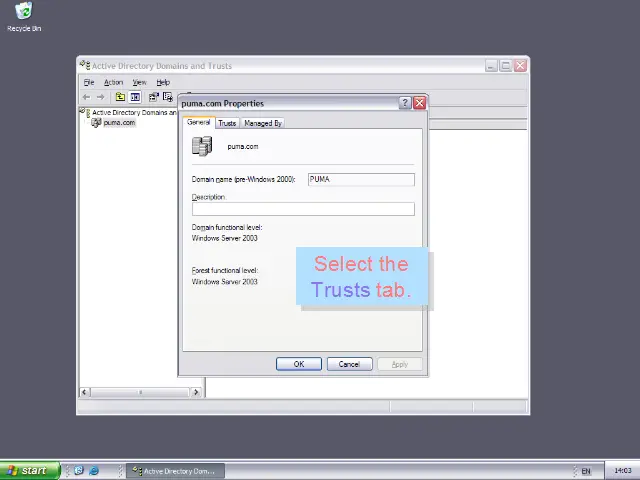Screen dimensions: 640x480
Task: Click the Cancel button
Action: point(349,364)
